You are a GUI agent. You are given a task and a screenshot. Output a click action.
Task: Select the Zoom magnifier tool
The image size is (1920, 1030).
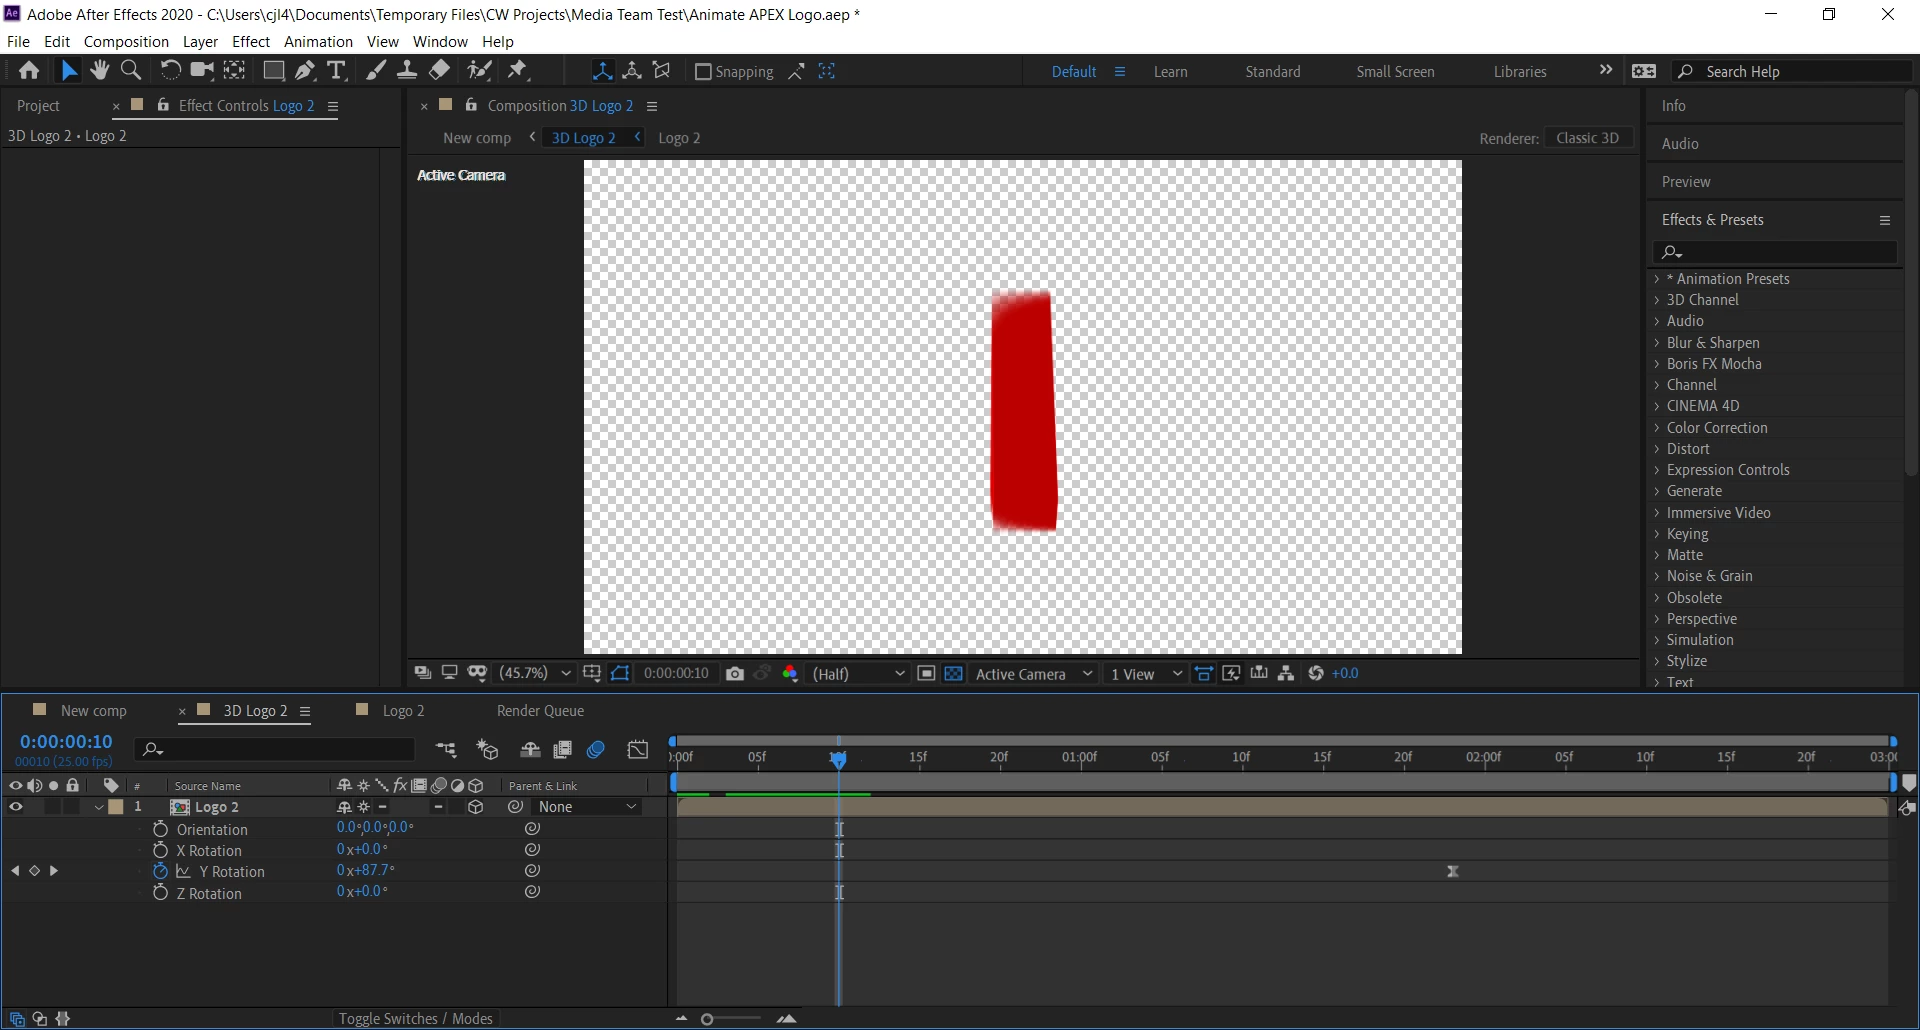pos(131,71)
